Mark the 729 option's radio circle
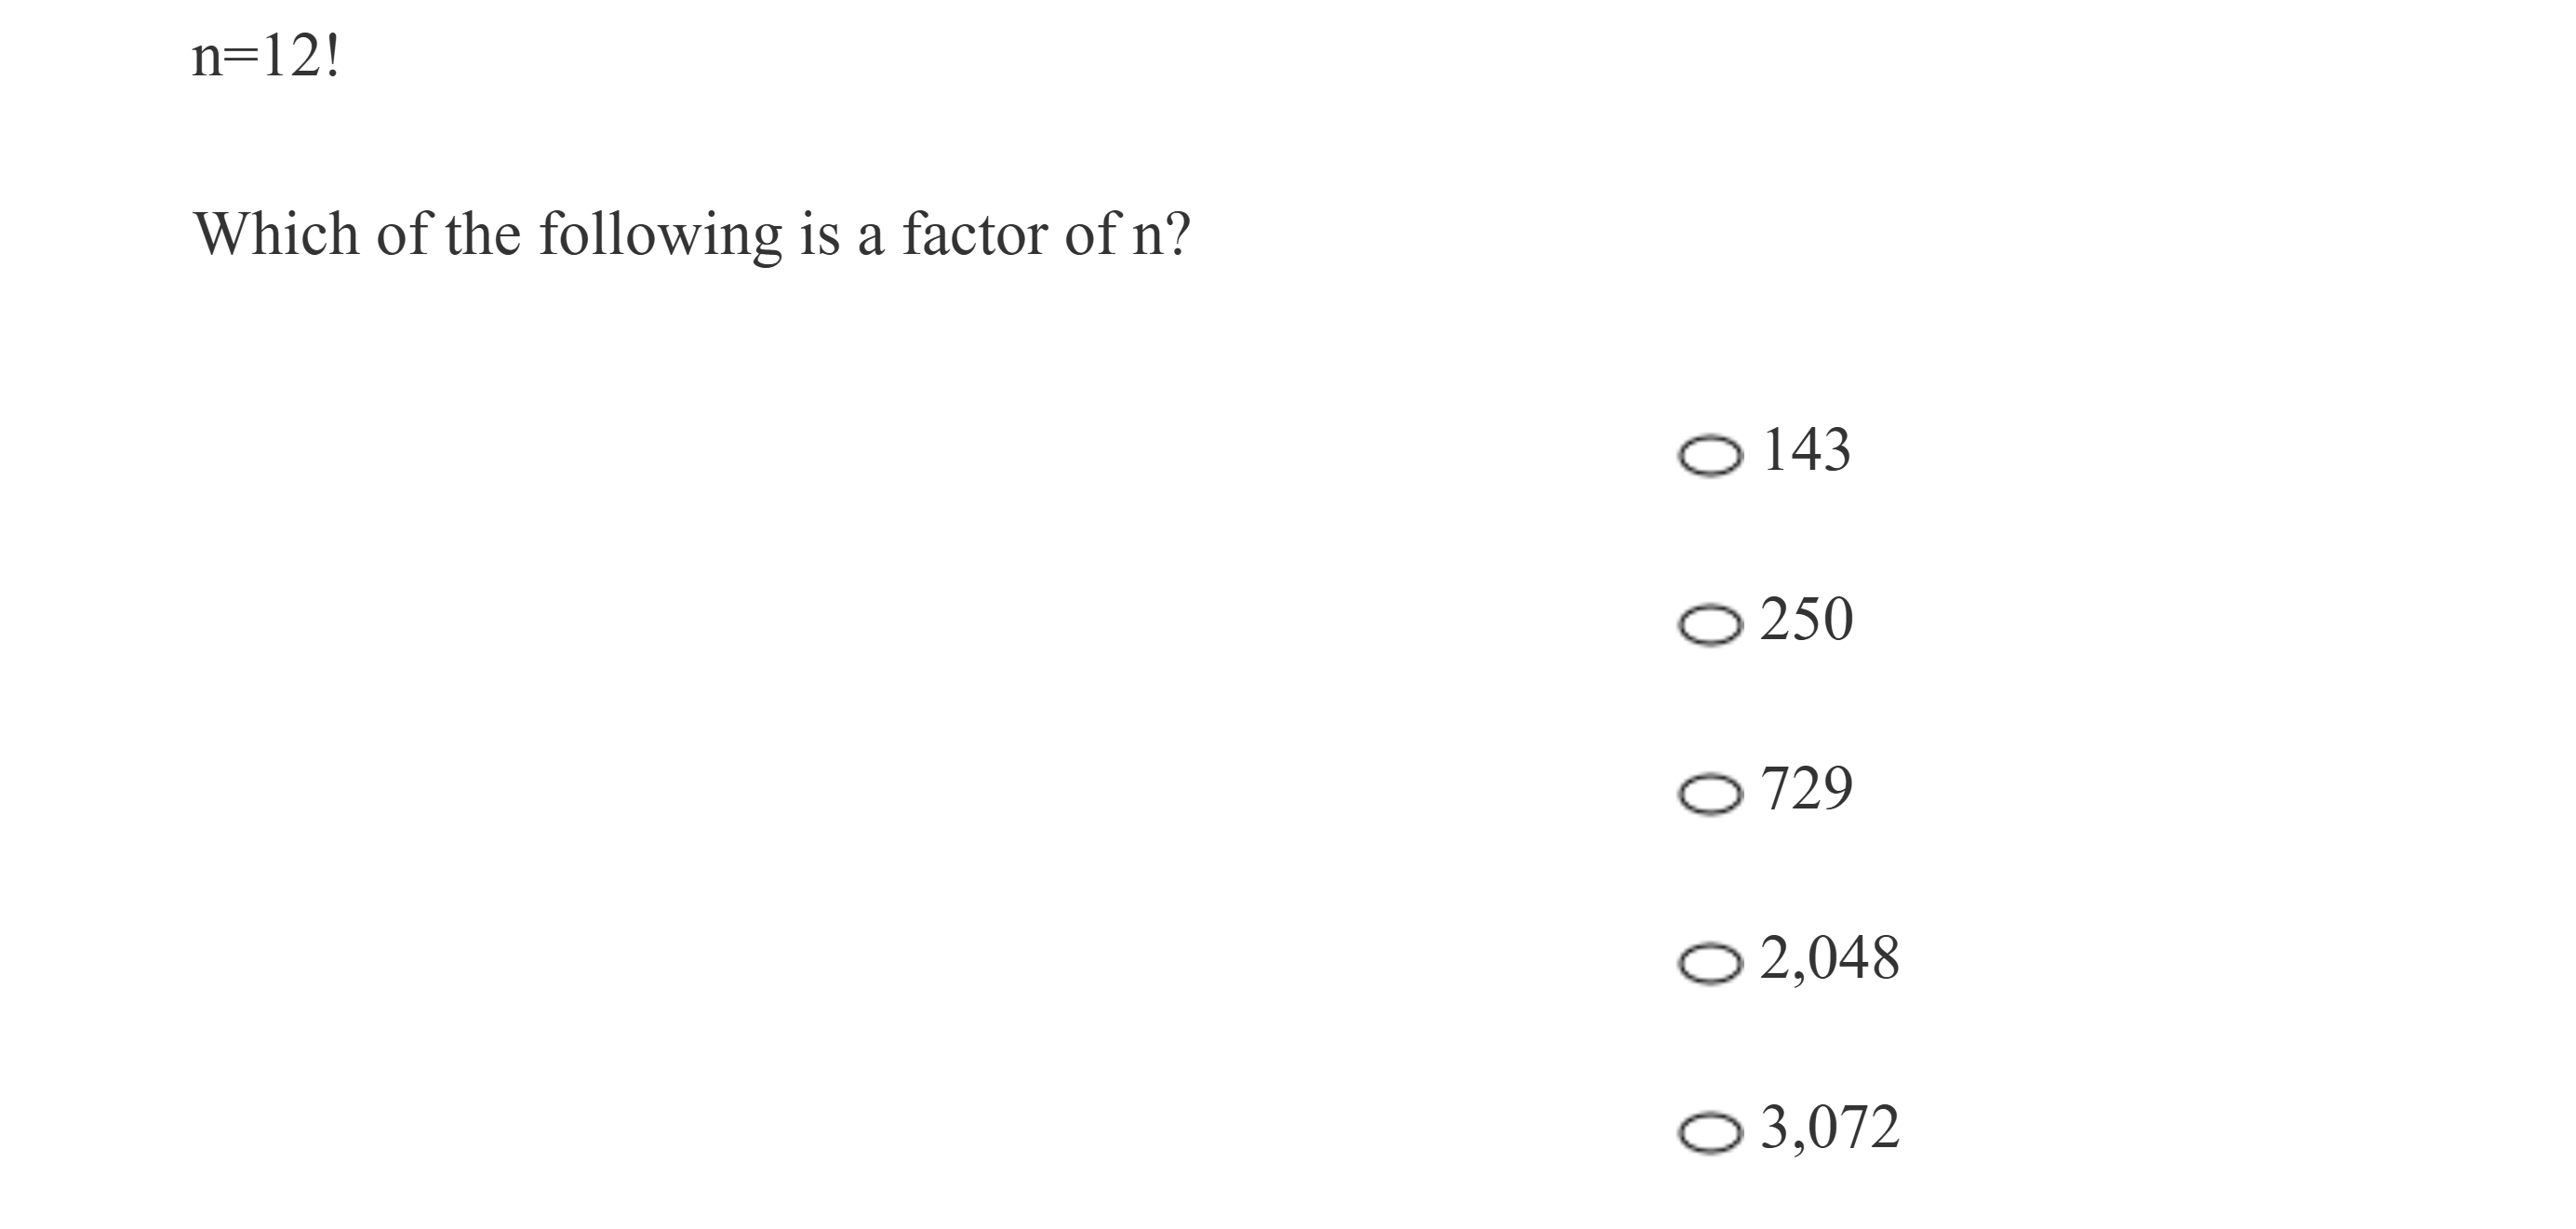The height and width of the screenshot is (1229, 2576). 1709,795
